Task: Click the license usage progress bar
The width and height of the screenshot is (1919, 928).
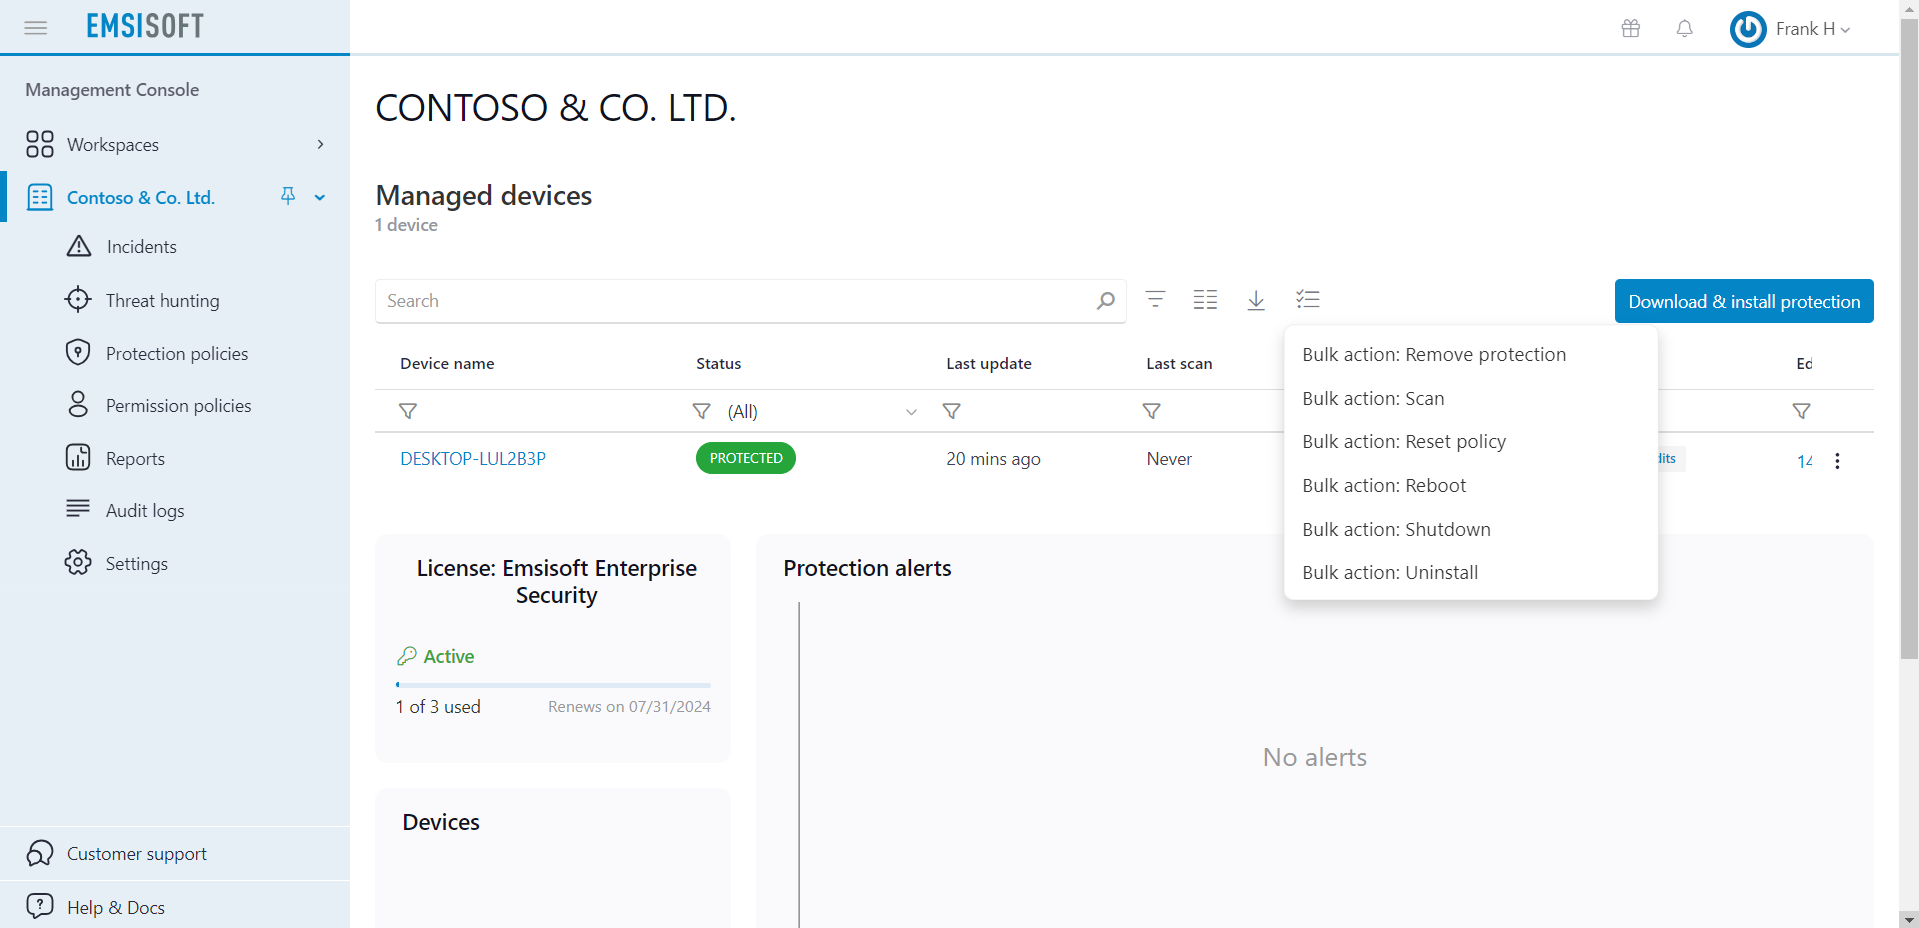Action: coord(553,685)
